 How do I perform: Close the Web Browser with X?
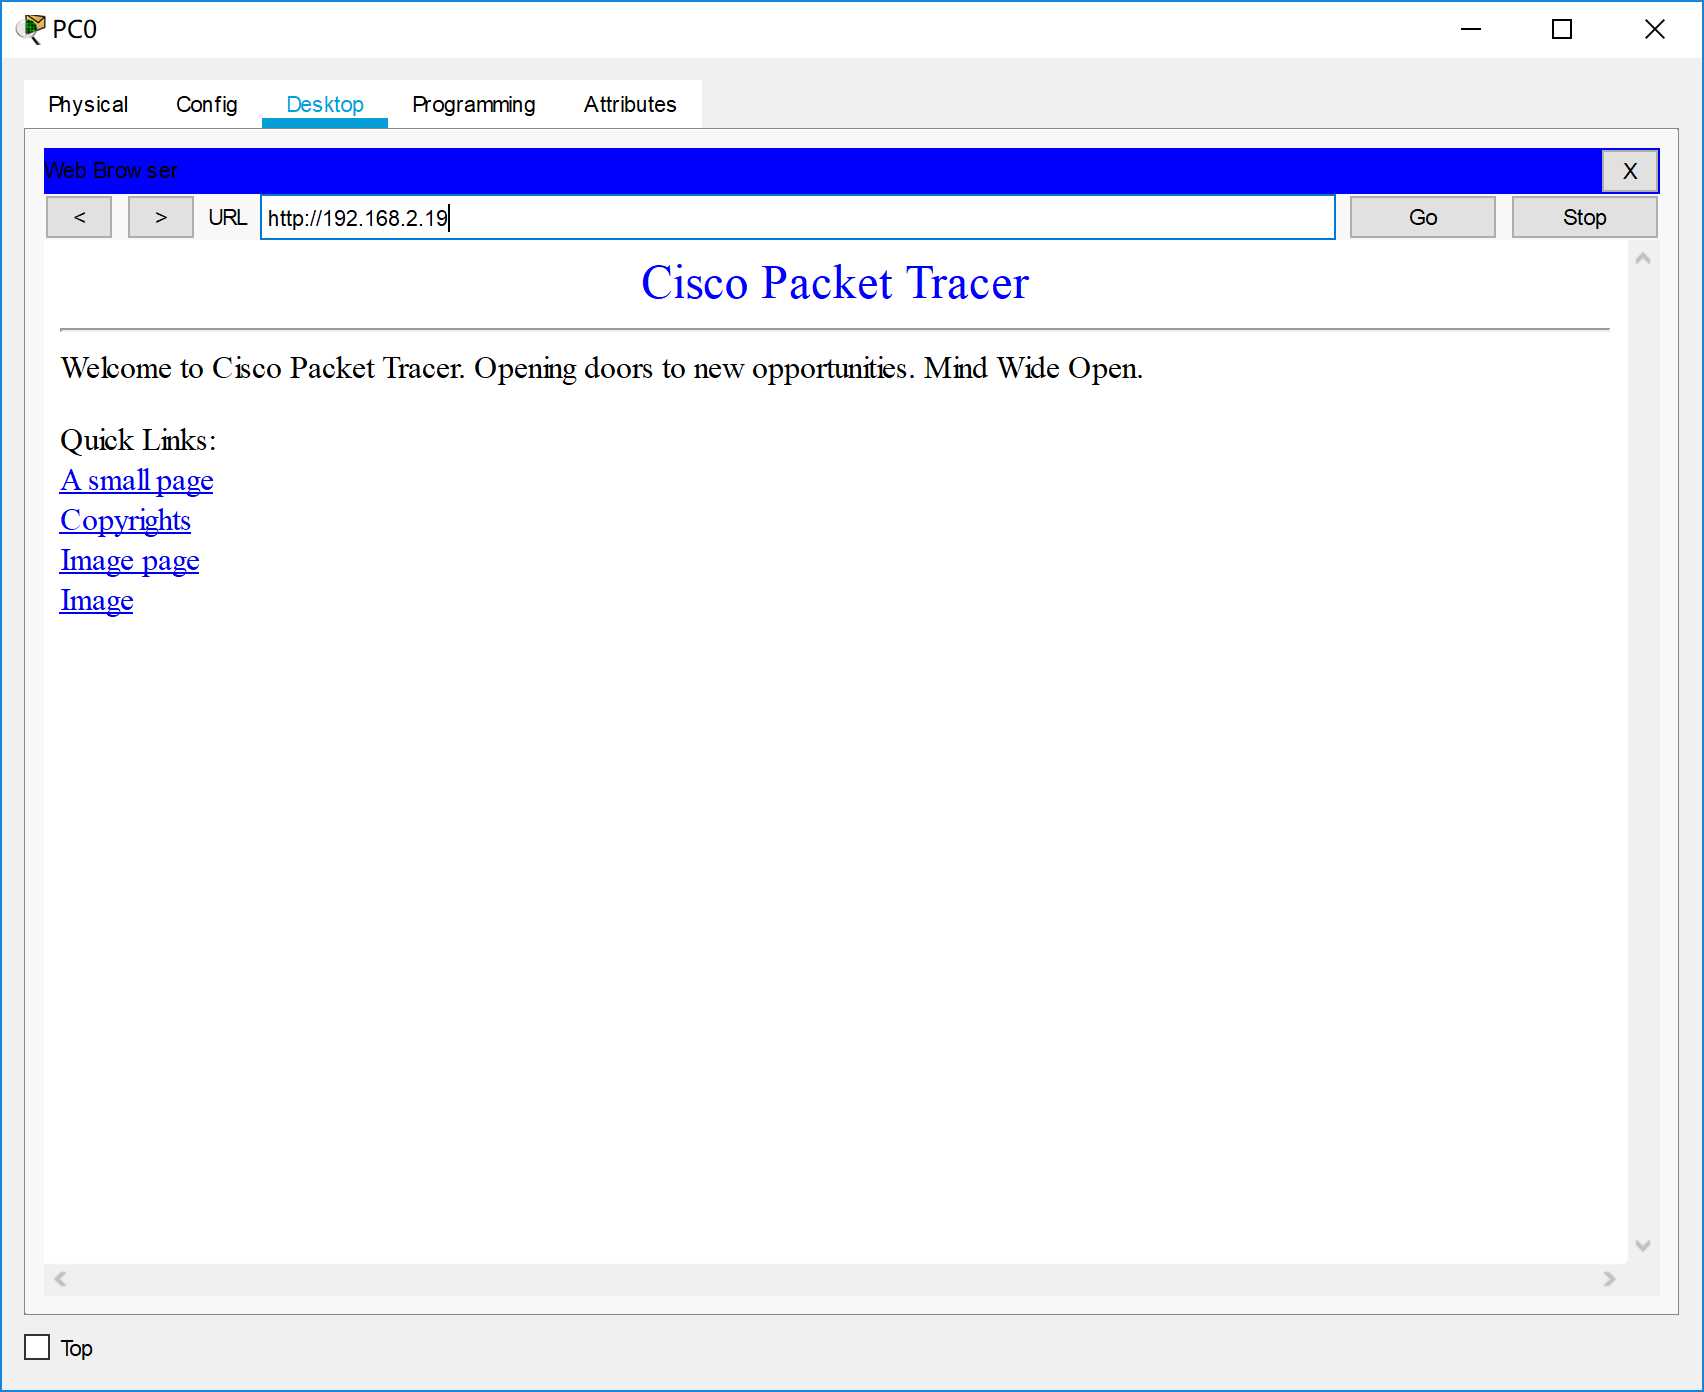[1630, 171]
